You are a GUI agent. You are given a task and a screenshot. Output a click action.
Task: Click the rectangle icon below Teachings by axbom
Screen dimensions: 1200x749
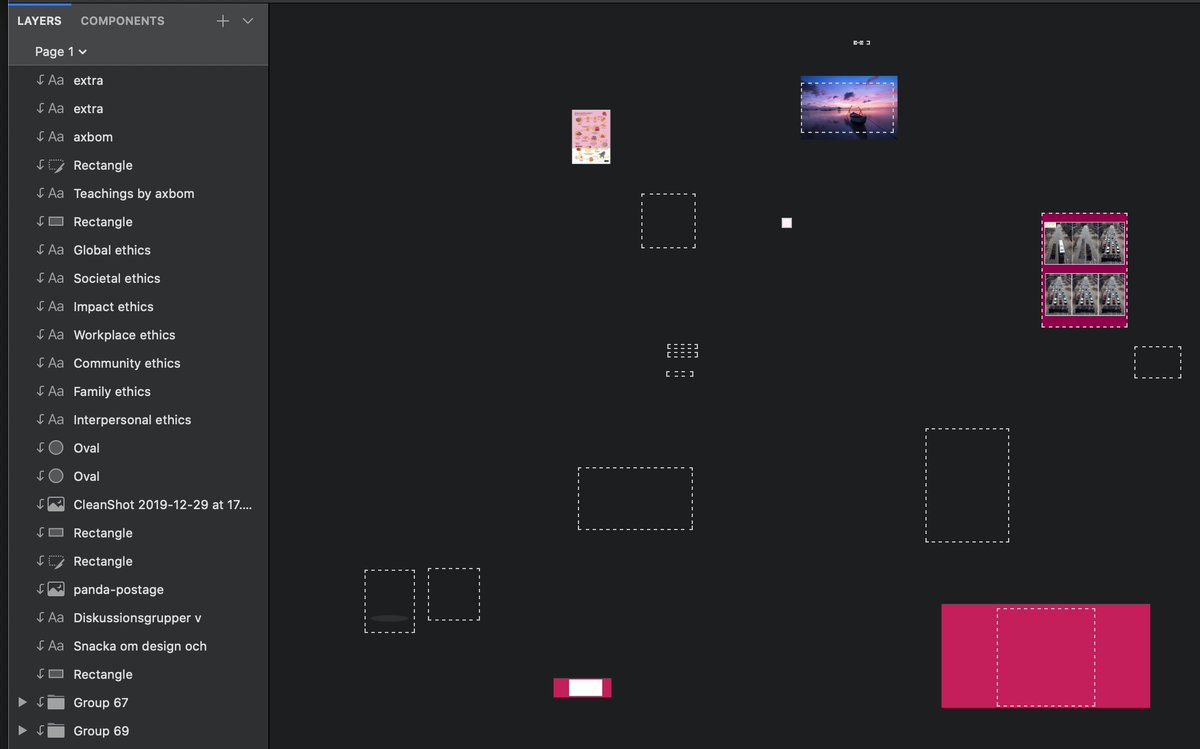click(56, 222)
